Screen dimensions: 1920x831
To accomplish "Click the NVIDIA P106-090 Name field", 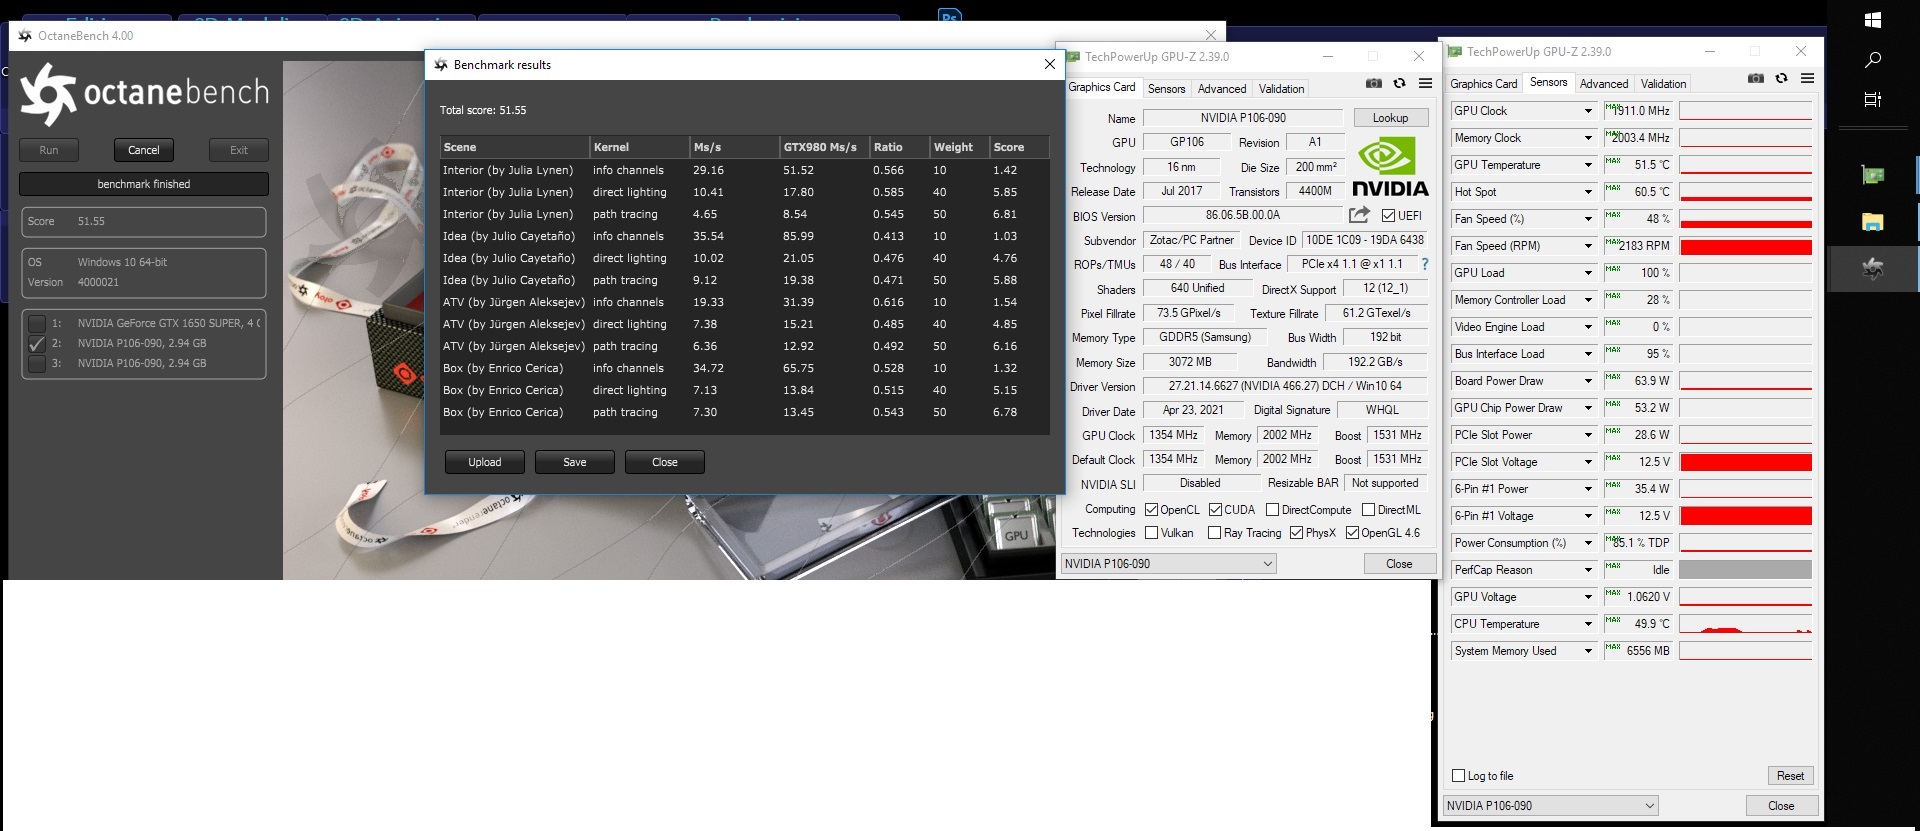I will coord(1243,118).
